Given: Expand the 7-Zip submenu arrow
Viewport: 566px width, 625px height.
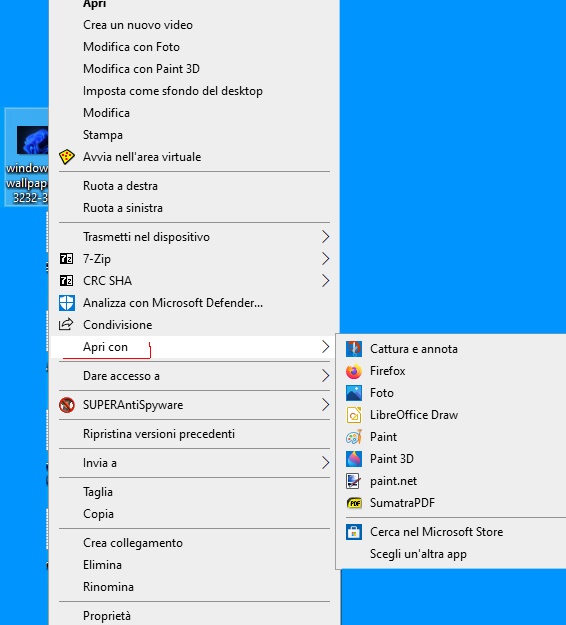Looking at the screenshot, I should coord(325,259).
